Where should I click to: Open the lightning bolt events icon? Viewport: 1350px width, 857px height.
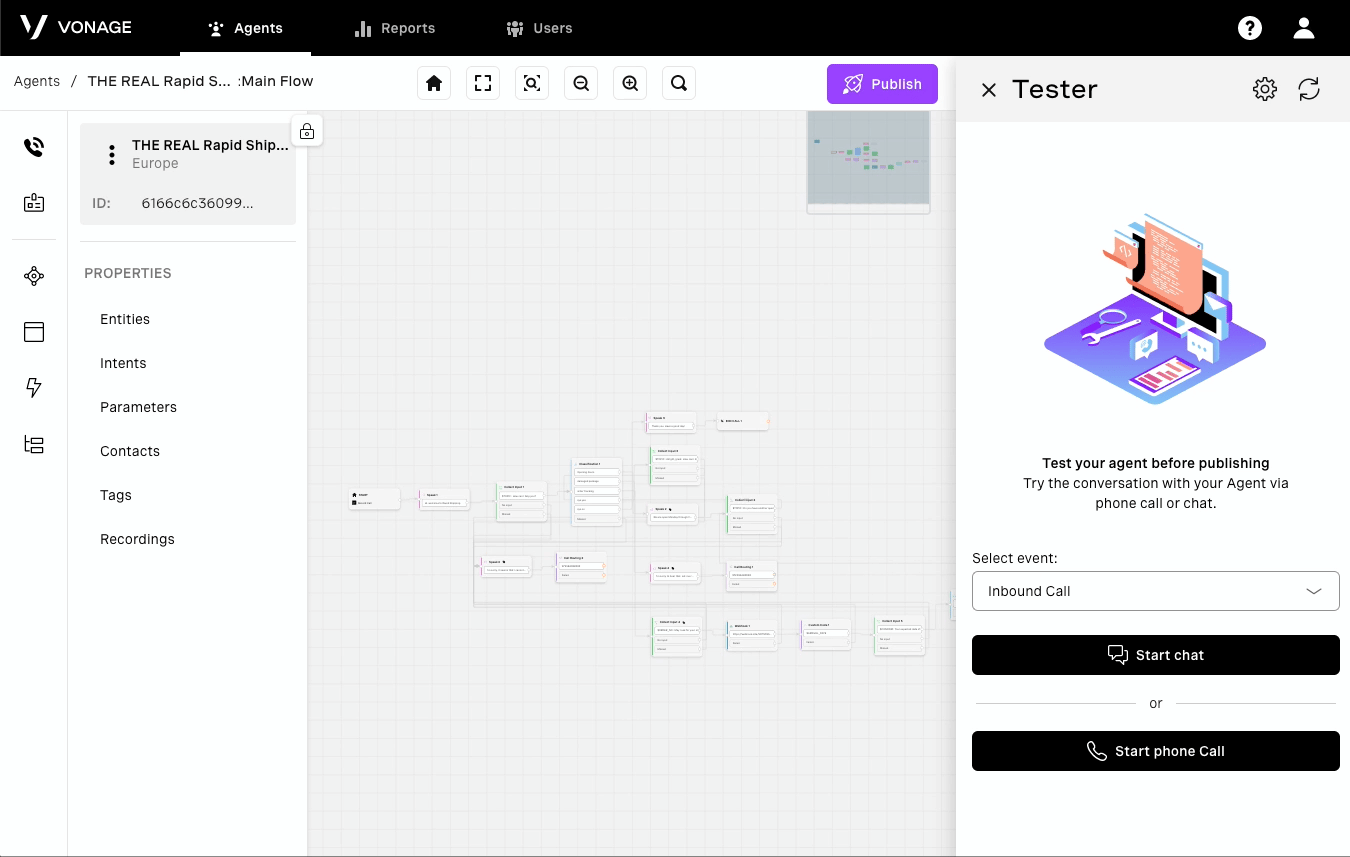tap(34, 388)
